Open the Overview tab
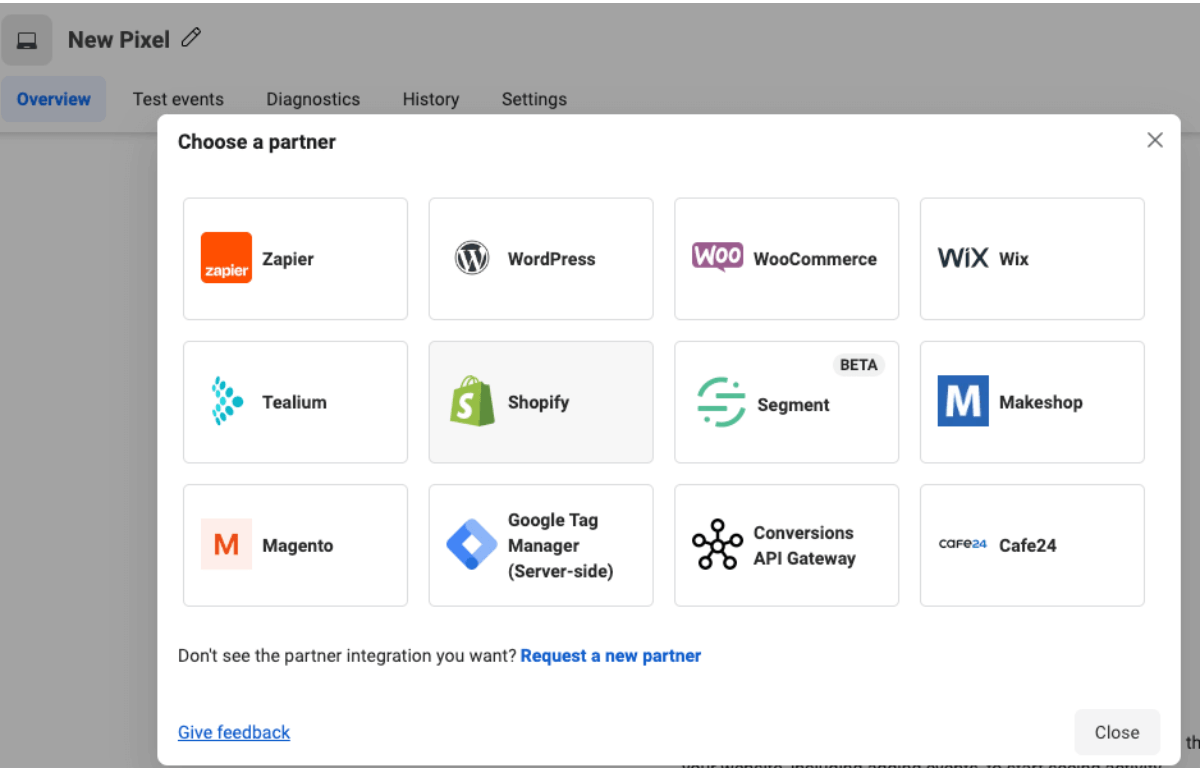 coord(54,99)
